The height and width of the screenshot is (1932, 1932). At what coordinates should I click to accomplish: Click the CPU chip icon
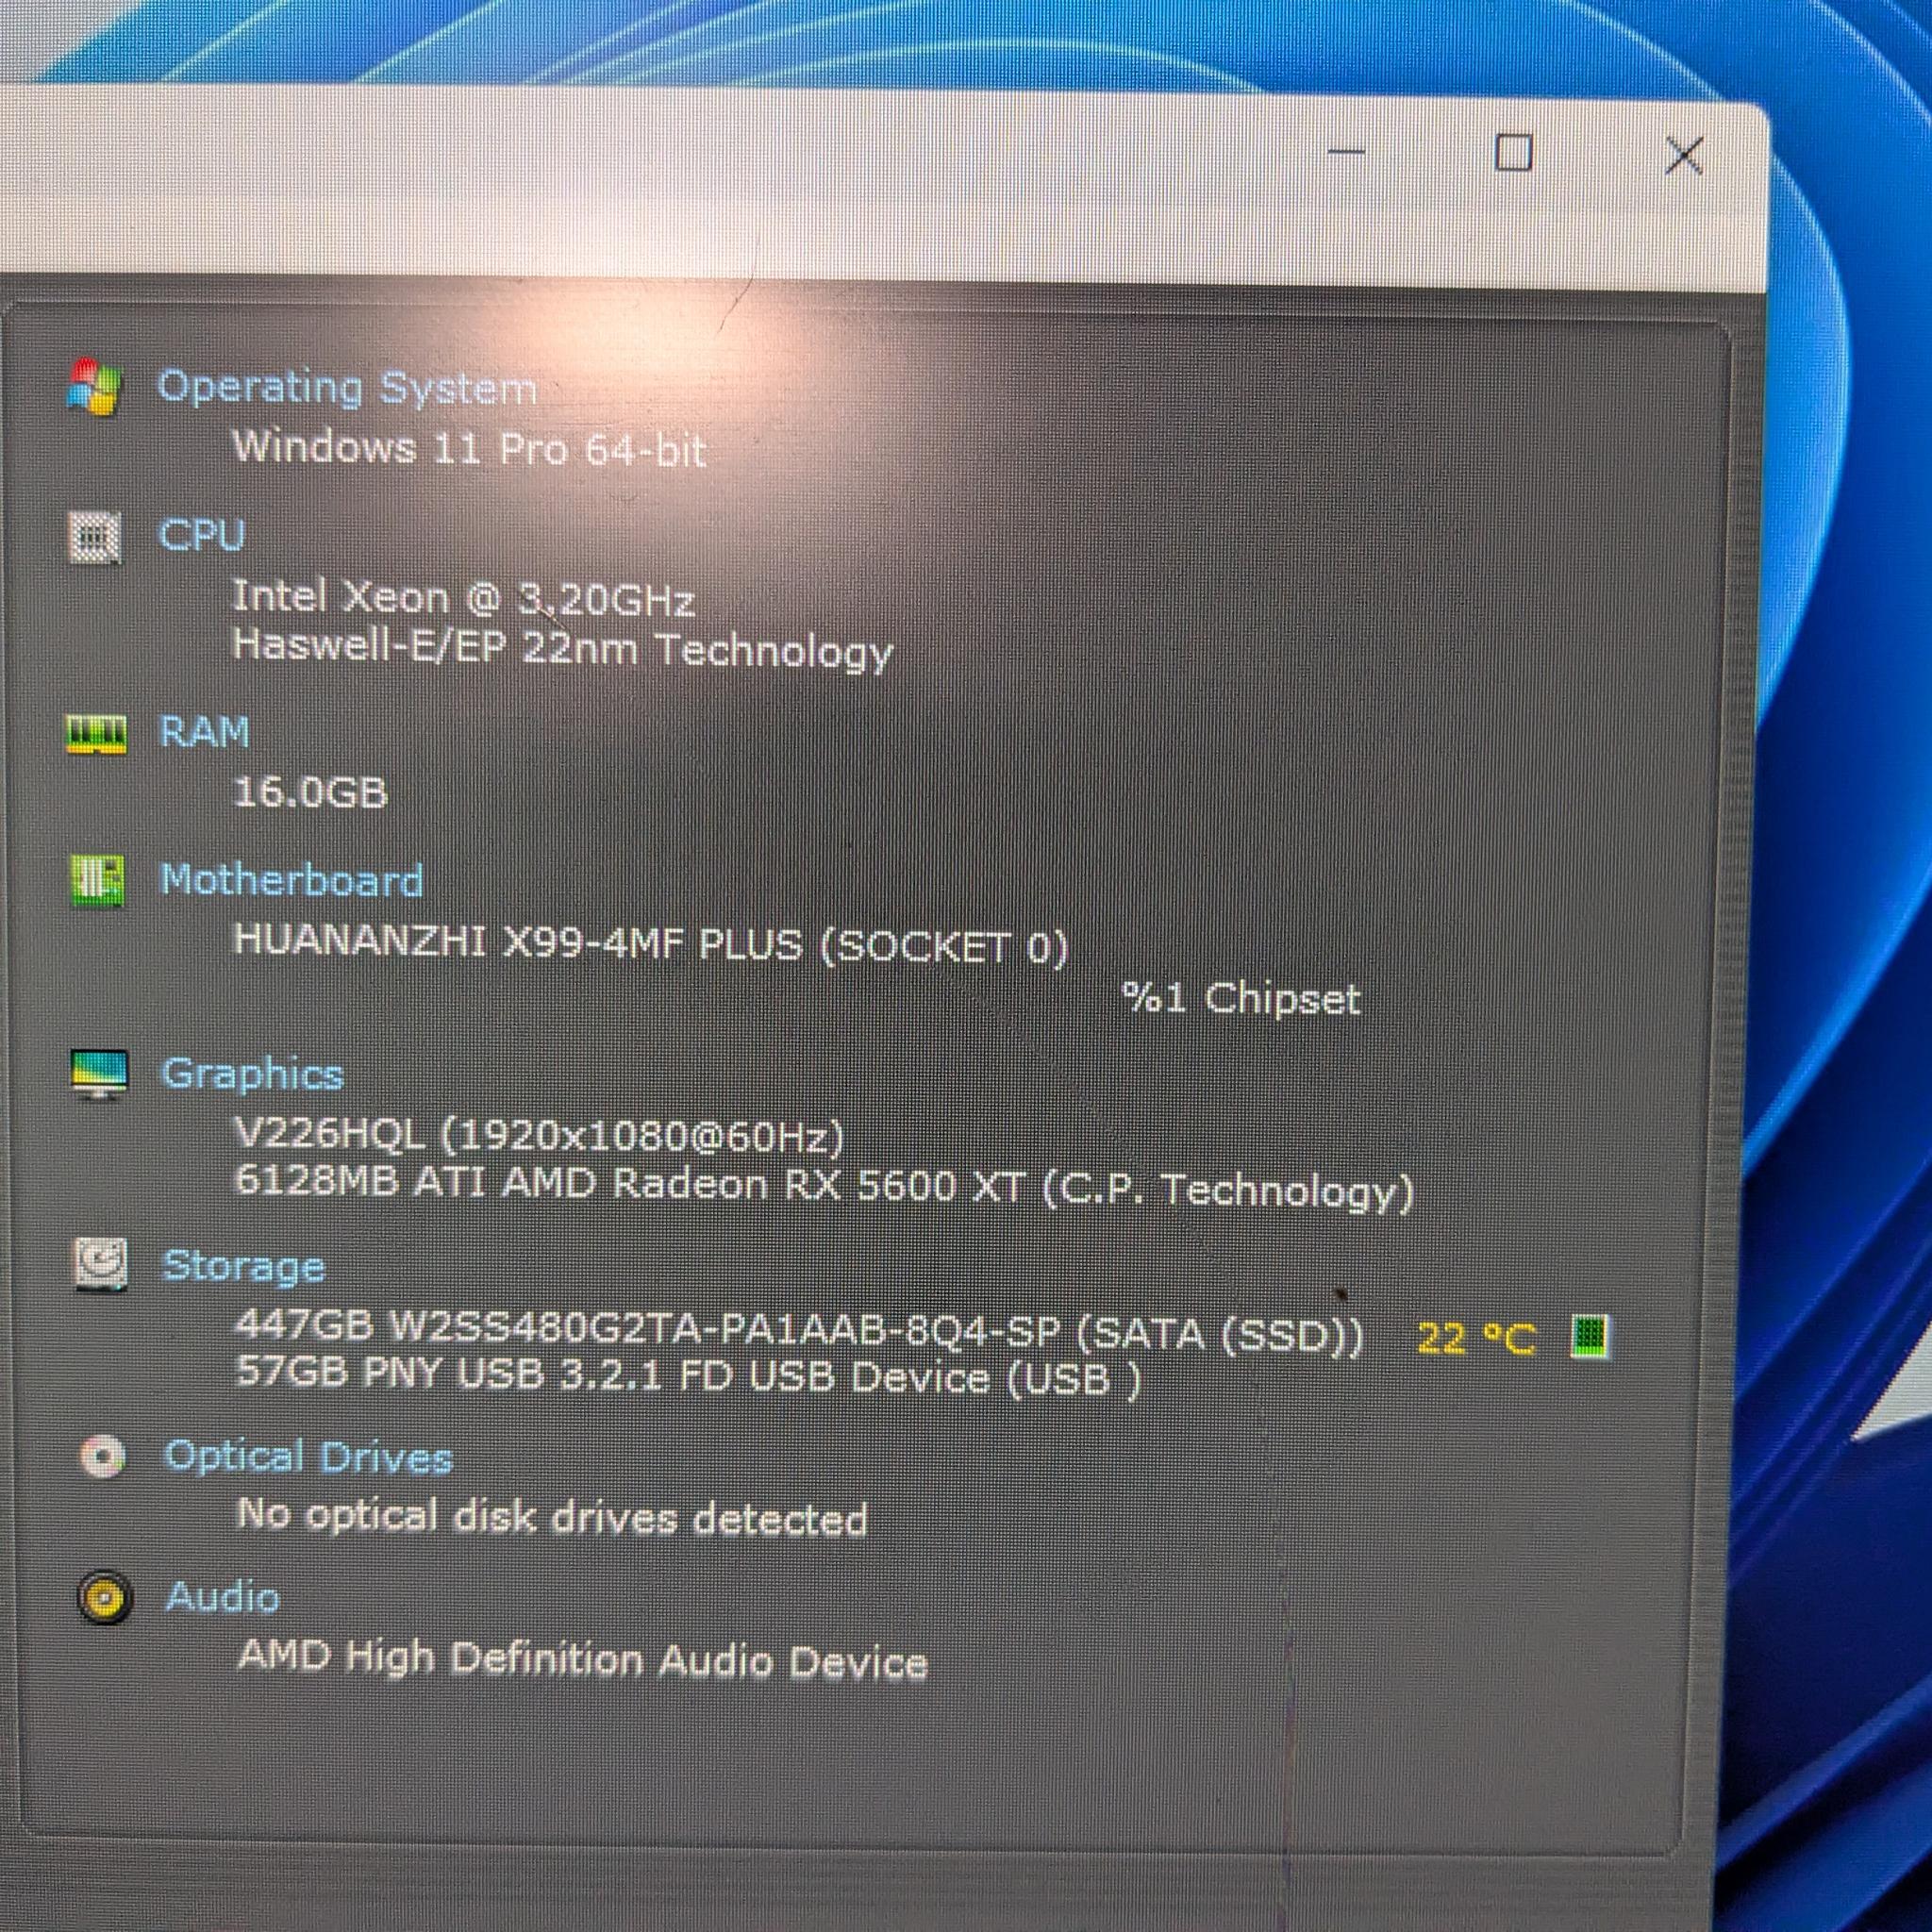pos(95,537)
